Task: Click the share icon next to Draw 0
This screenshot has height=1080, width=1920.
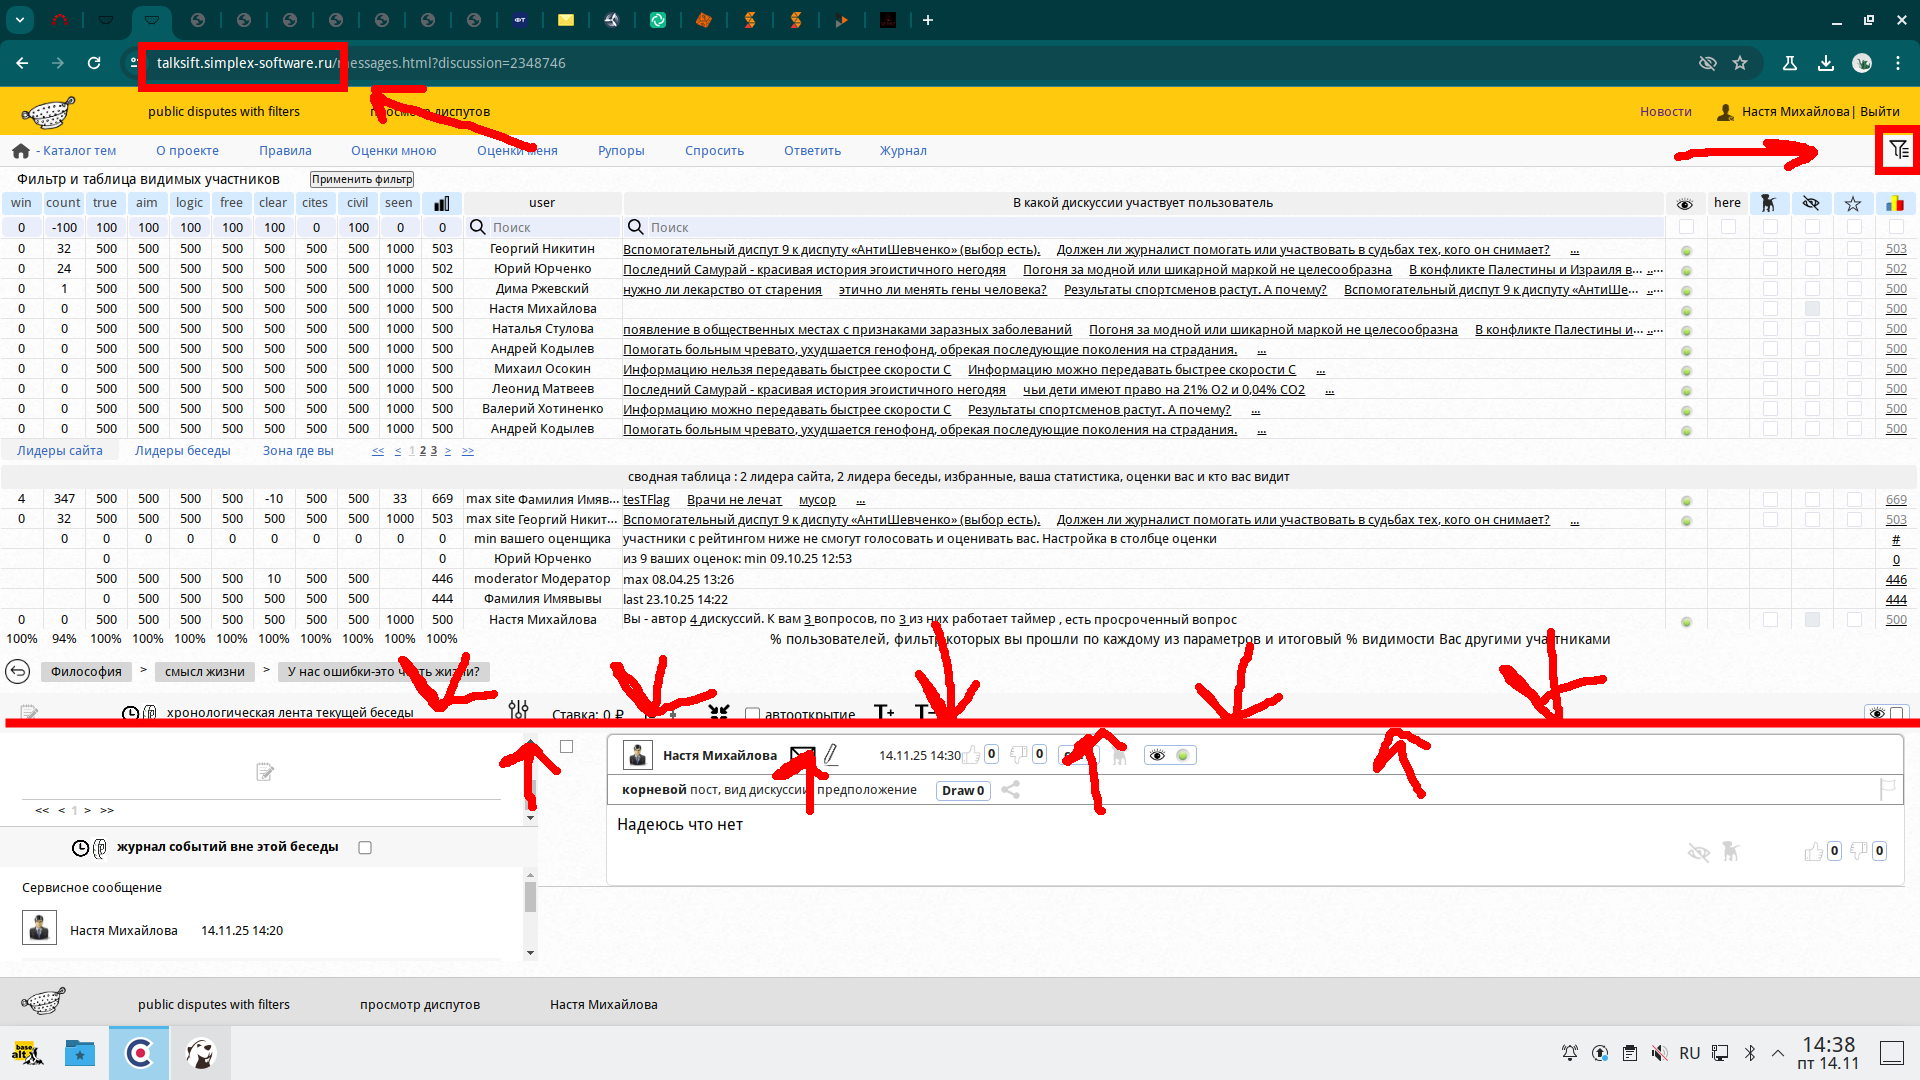Action: [1011, 790]
